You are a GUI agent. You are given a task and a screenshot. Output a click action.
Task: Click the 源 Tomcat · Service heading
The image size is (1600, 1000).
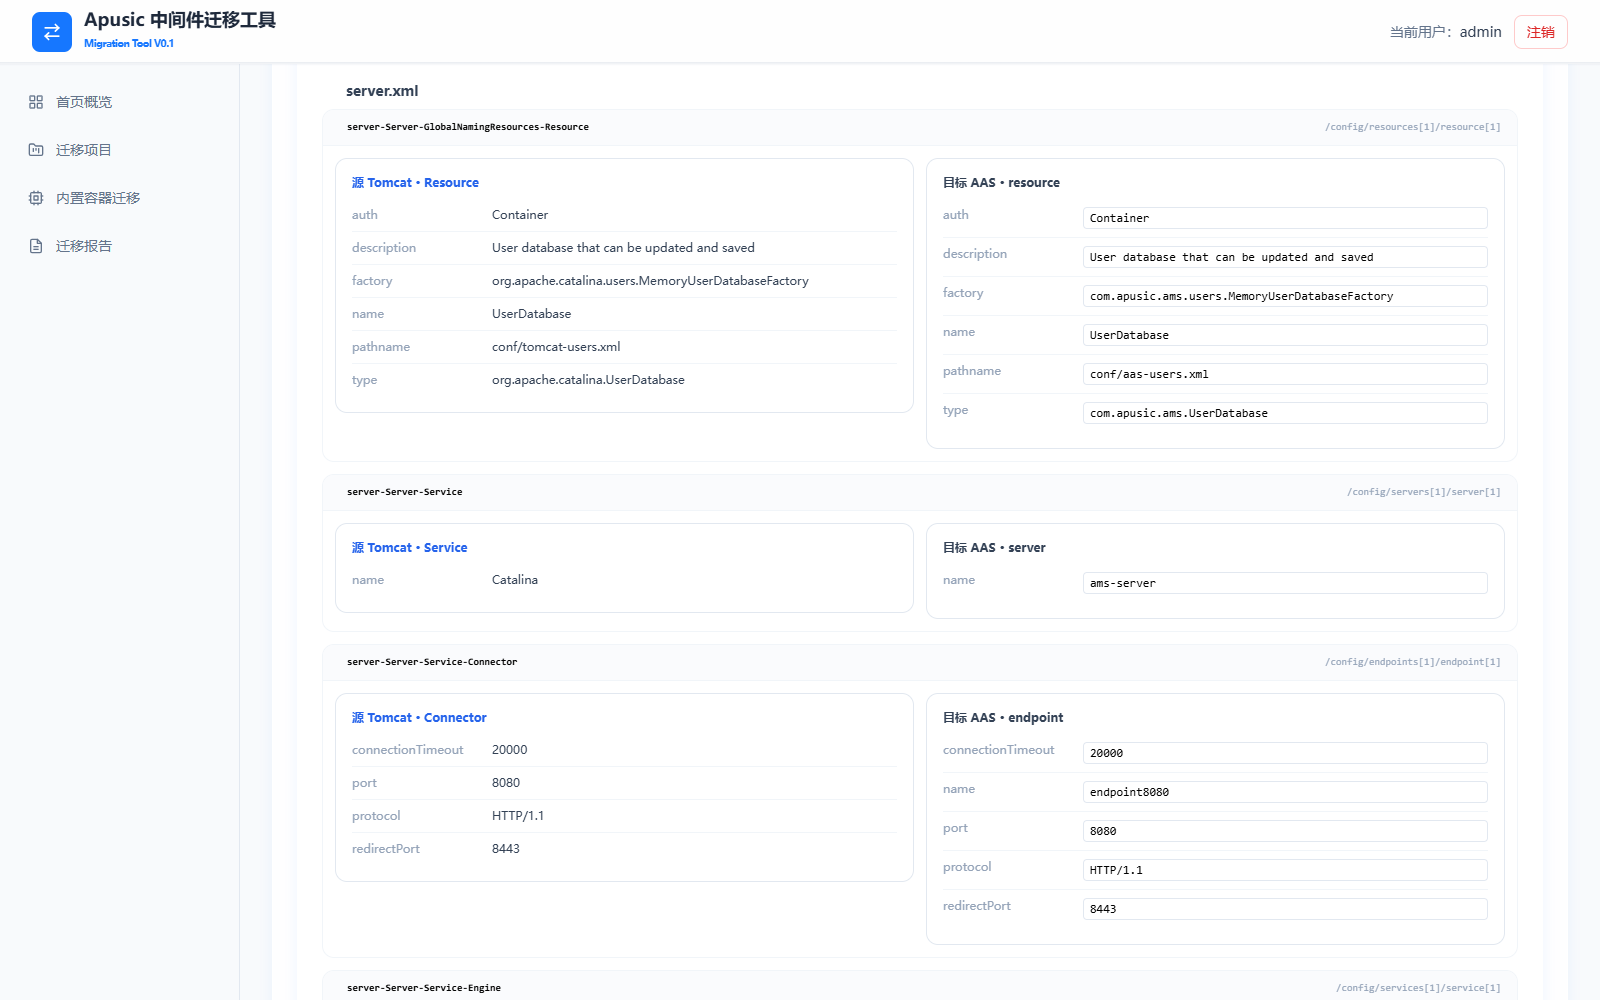409,548
